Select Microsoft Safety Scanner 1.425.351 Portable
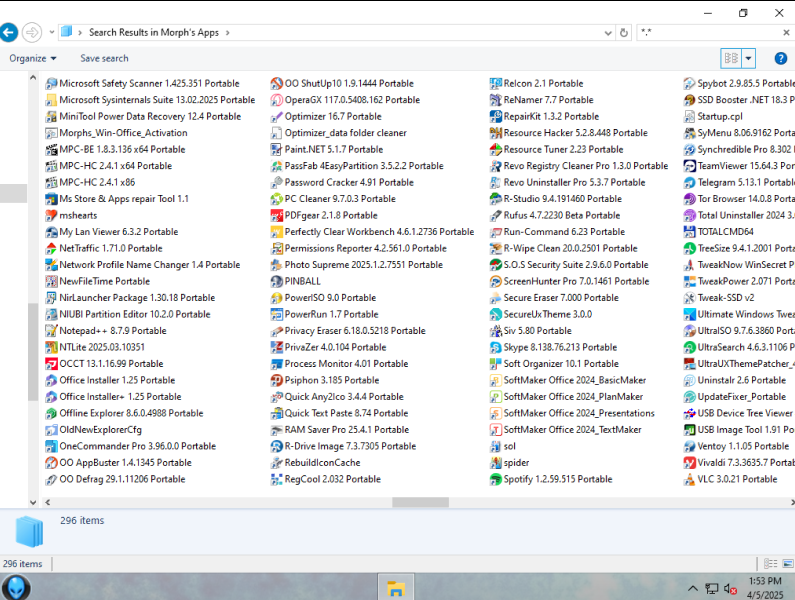 142,84
